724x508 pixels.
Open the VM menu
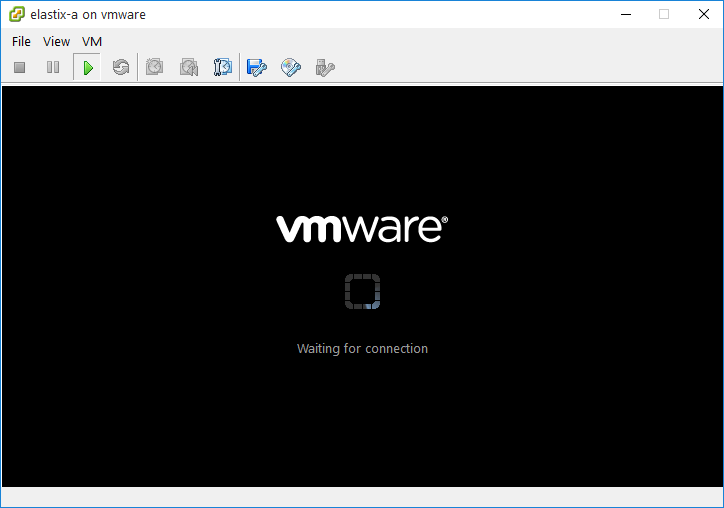click(x=92, y=42)
